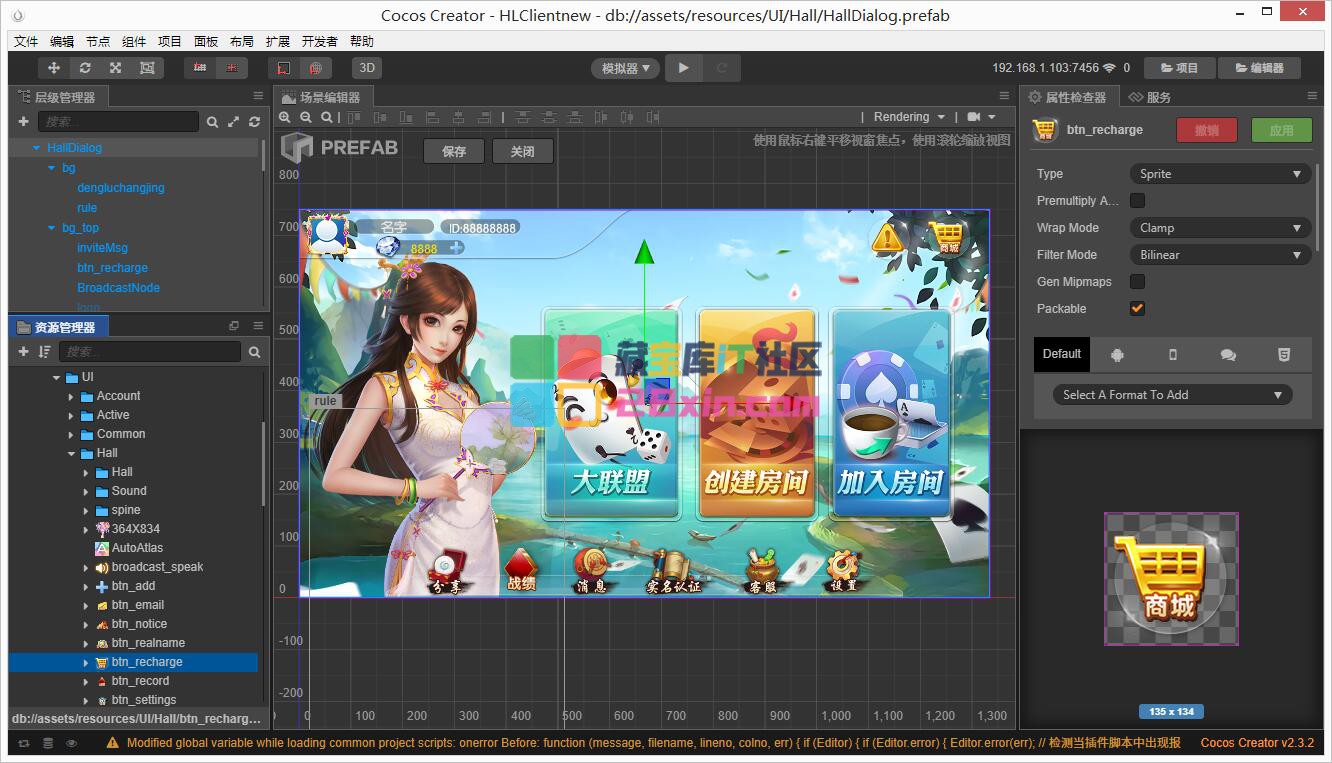Open the 模拟器 simulator dropdown
This screenshot has width=1332, height=763.
pyautogui.click(x=625, y=68)
